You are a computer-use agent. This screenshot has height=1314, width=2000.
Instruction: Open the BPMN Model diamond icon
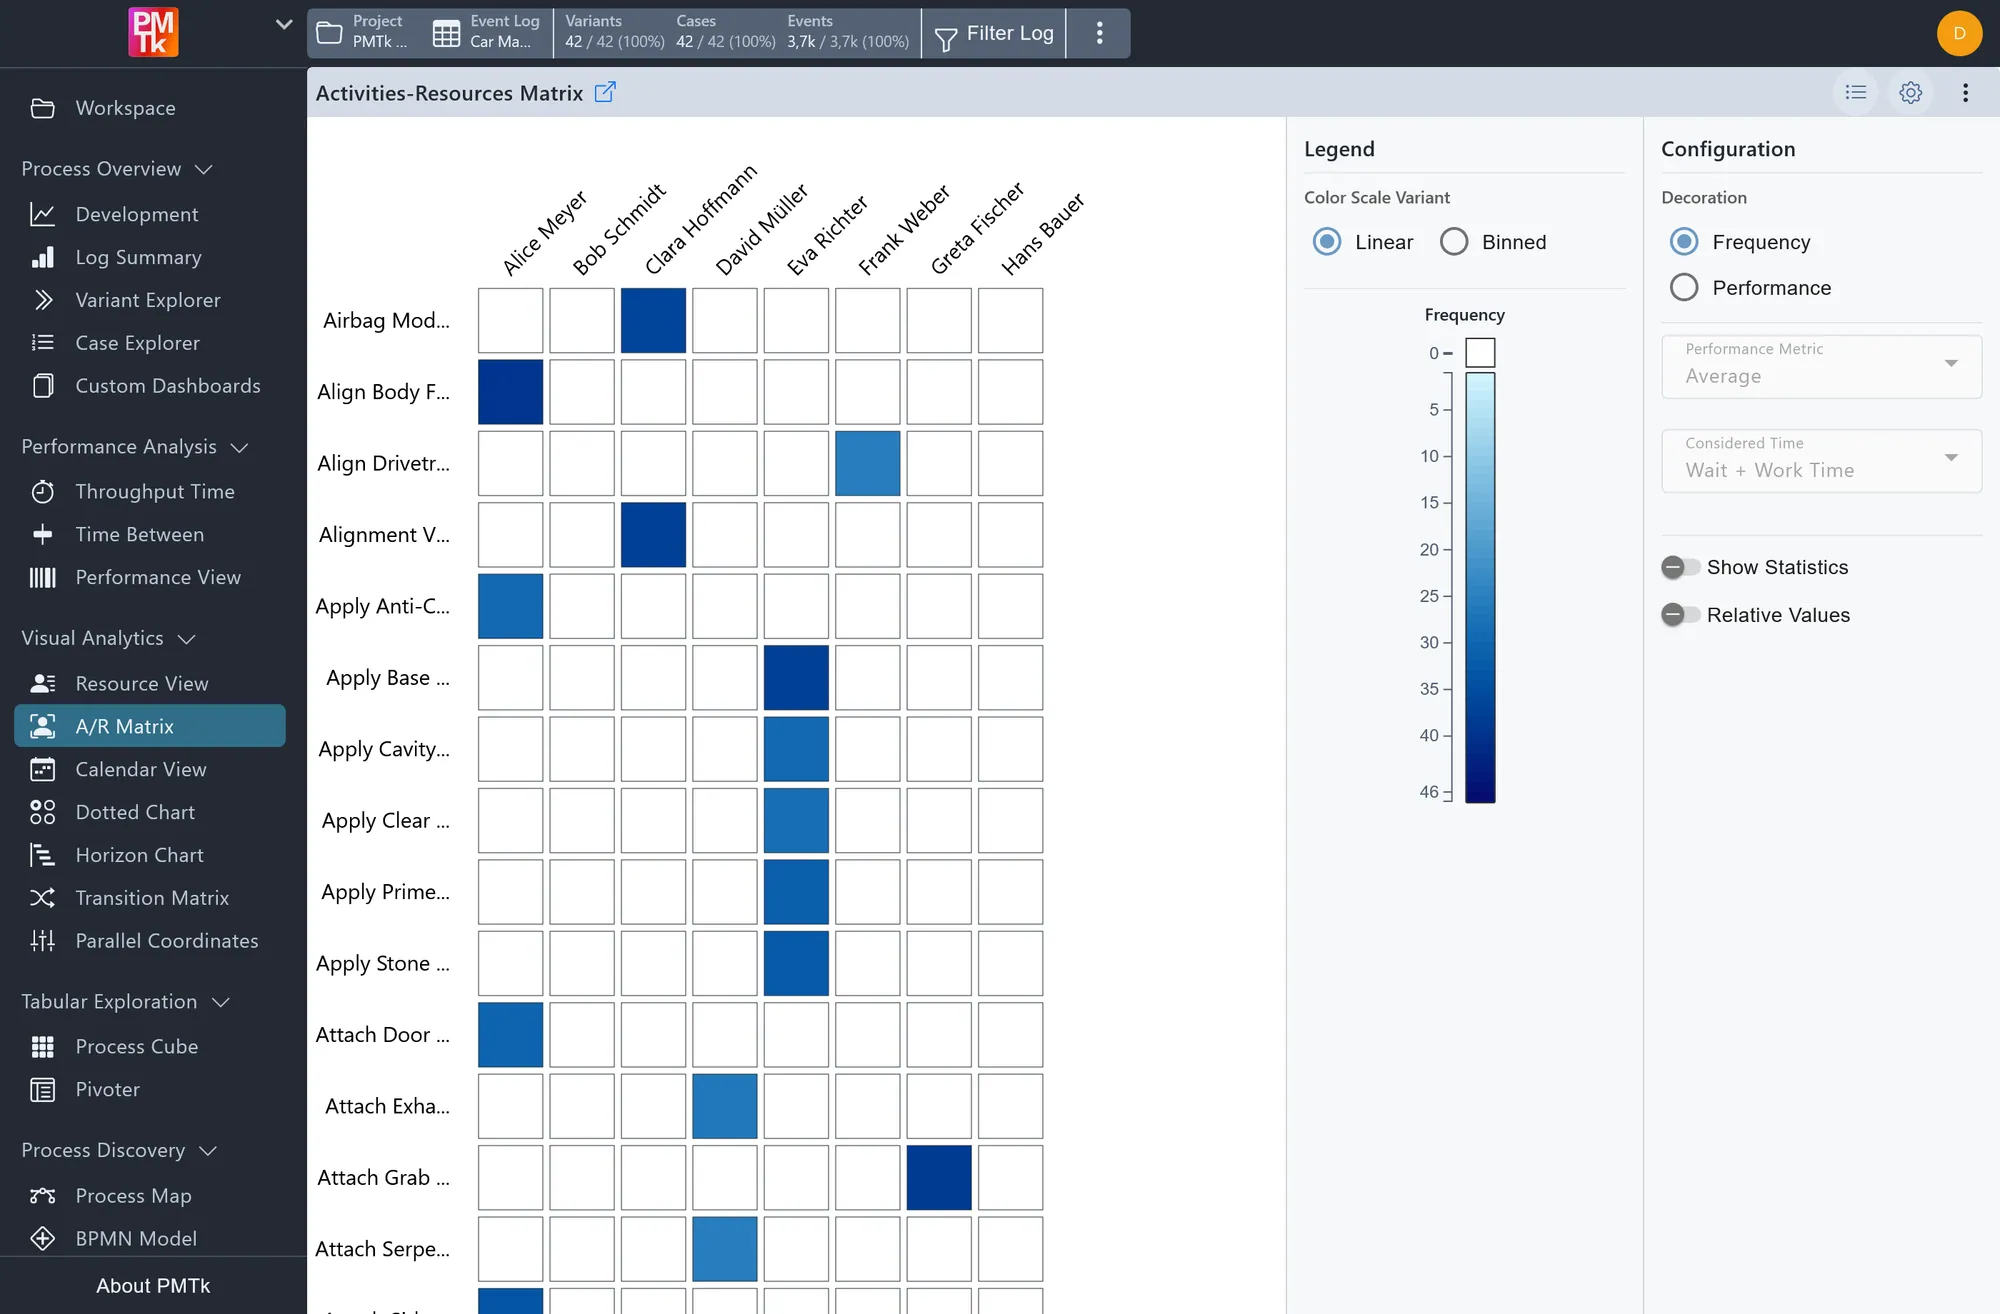(43, 1239)
